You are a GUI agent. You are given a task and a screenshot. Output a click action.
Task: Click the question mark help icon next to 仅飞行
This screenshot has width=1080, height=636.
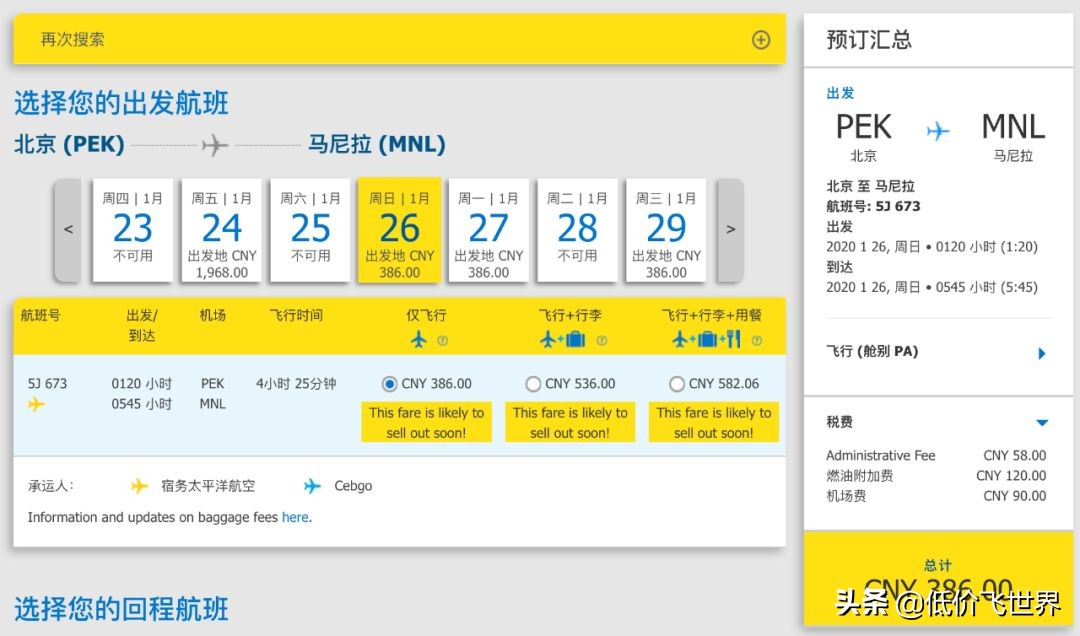(x=444, y=341)
